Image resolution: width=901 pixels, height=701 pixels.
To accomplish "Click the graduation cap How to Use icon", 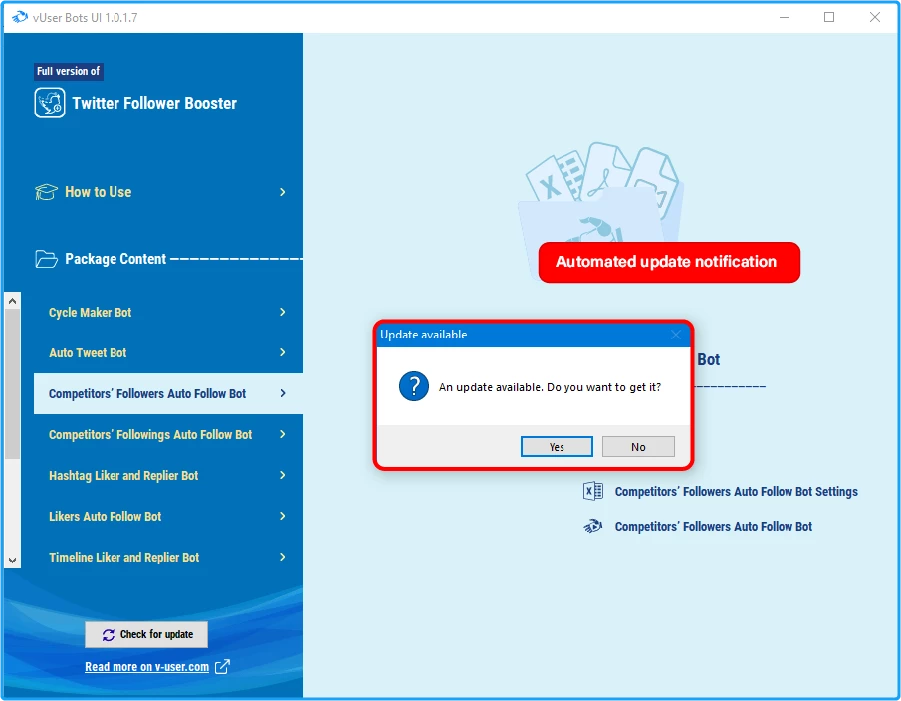I will [47, 192].
